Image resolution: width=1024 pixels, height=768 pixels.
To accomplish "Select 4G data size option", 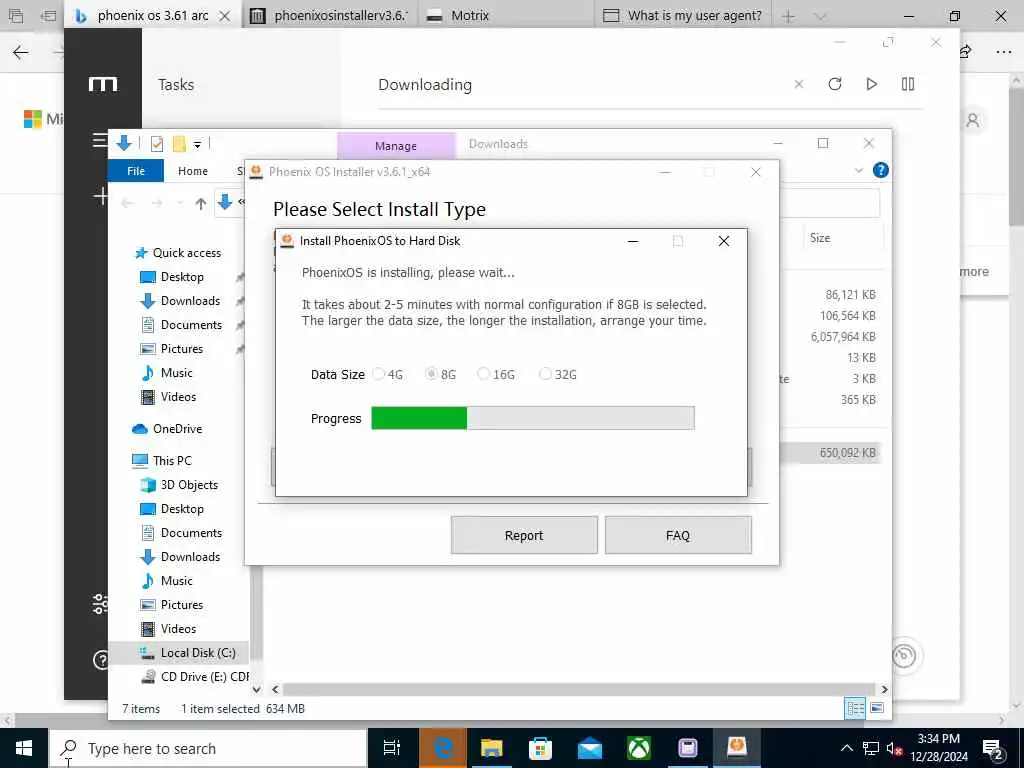I will coord(379,374).
